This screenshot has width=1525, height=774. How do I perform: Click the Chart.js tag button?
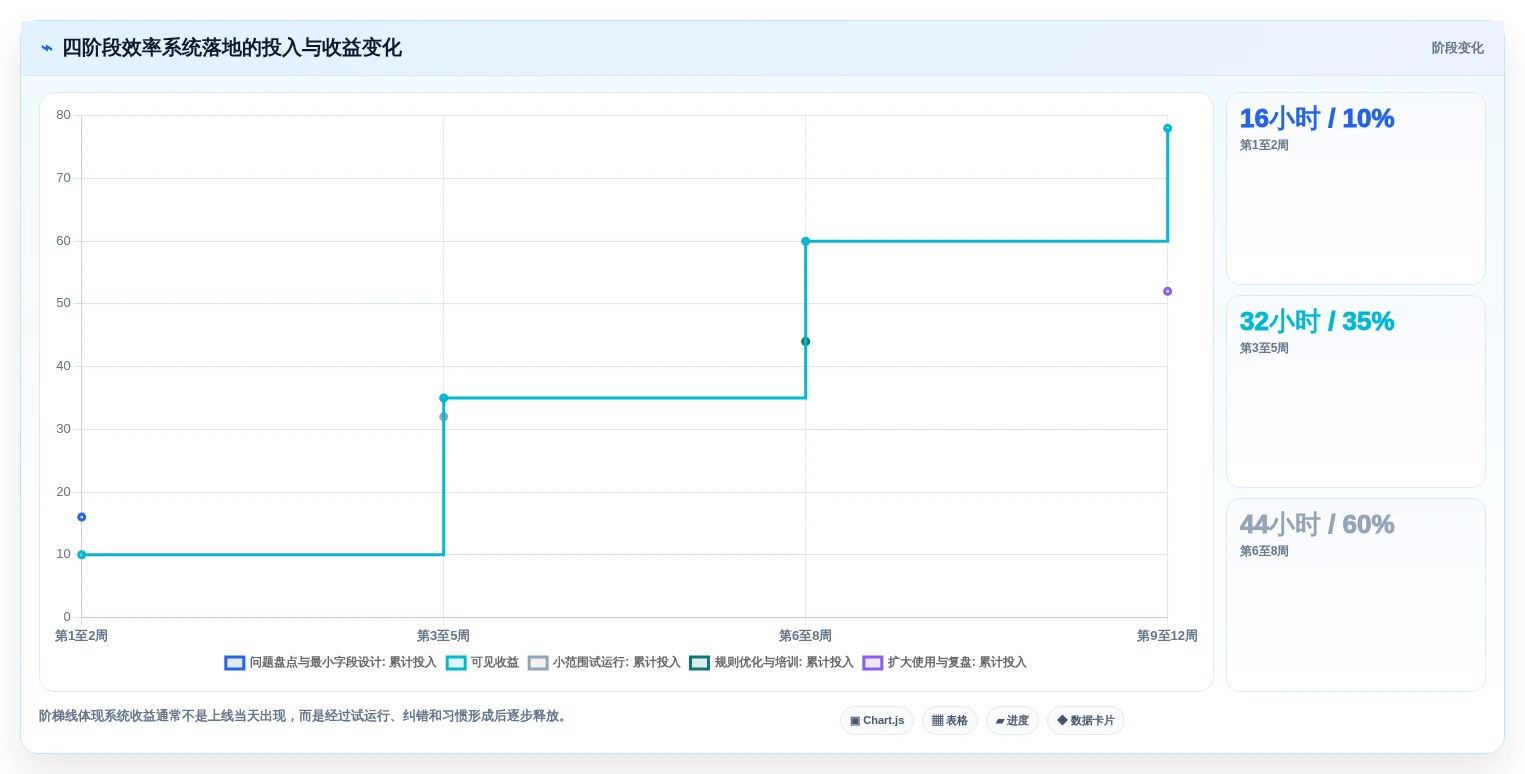pyautogui.click(x=877, y=720)
